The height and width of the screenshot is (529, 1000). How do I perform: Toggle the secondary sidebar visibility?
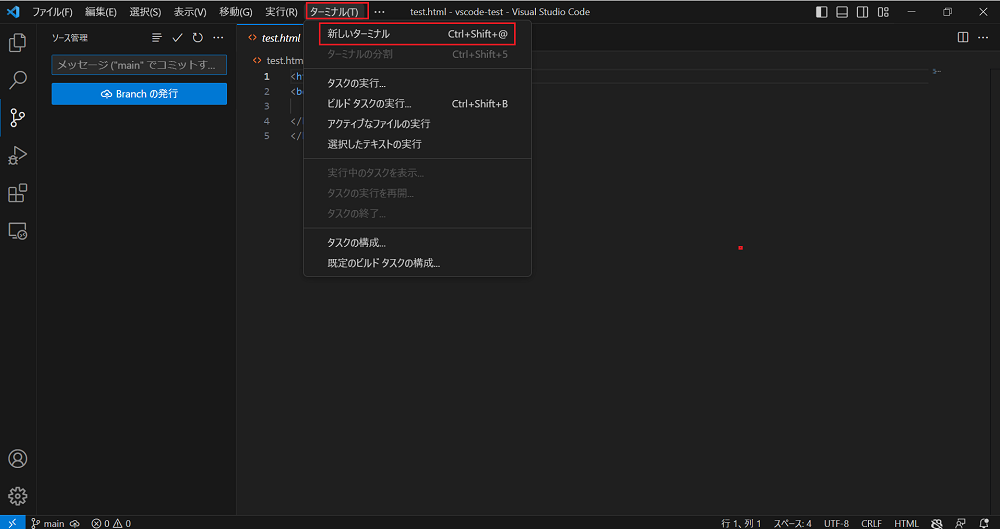(x=864, y=12)
